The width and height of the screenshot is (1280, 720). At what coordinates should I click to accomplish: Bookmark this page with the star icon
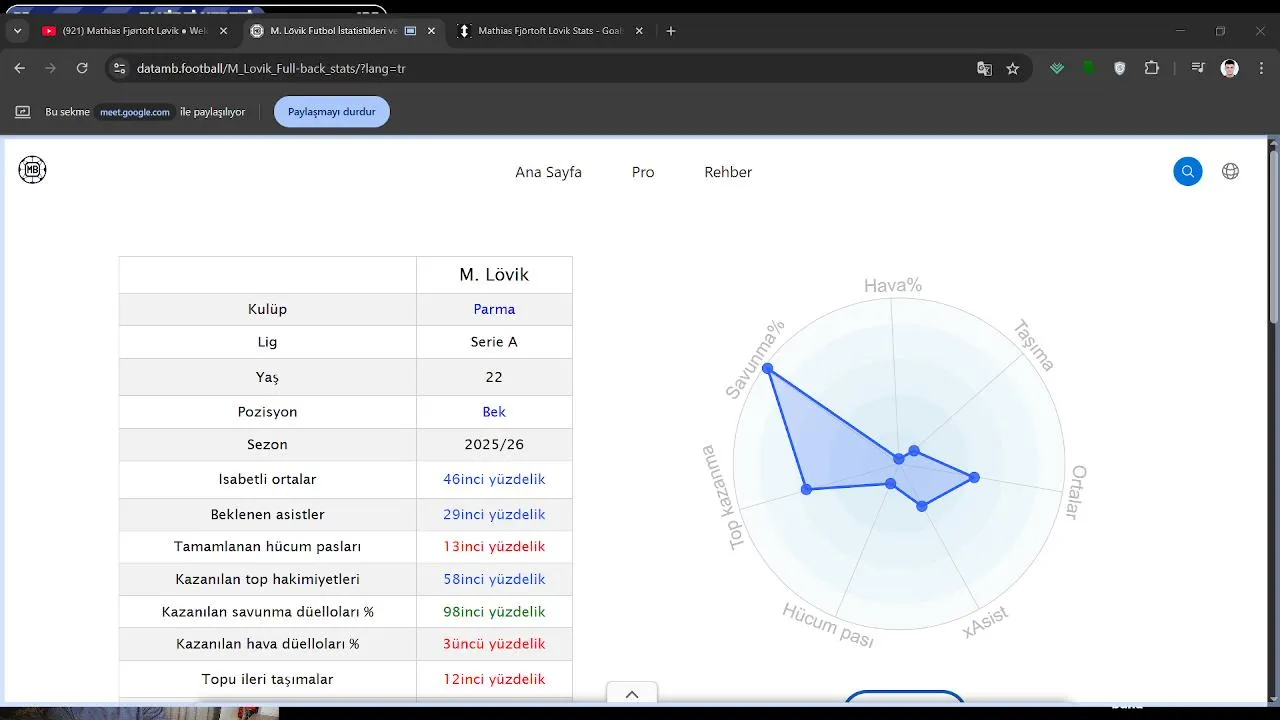(x=1012, y=68)
